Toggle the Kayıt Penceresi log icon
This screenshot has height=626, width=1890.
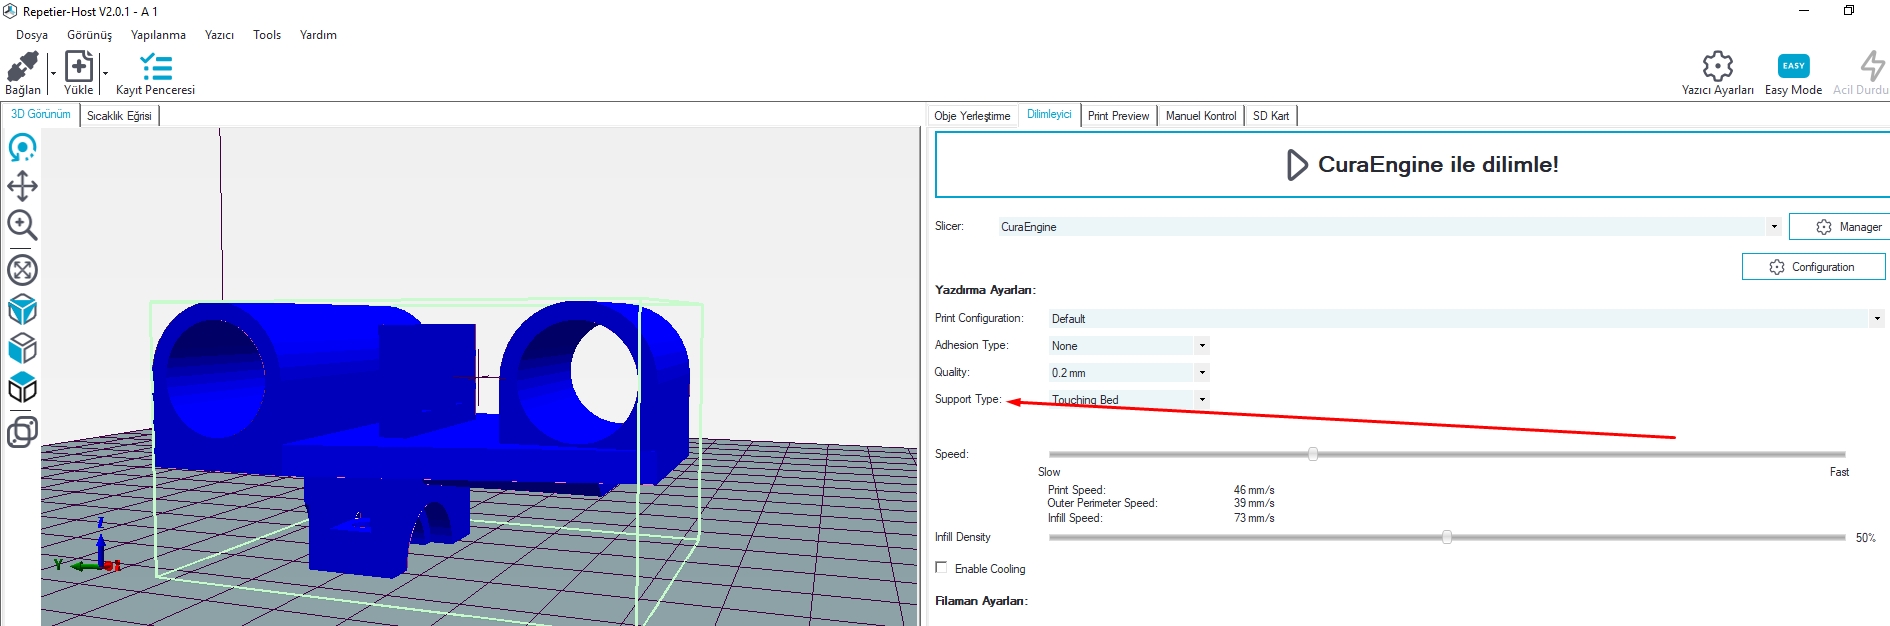pyautogui.click(x=156, y=67)
